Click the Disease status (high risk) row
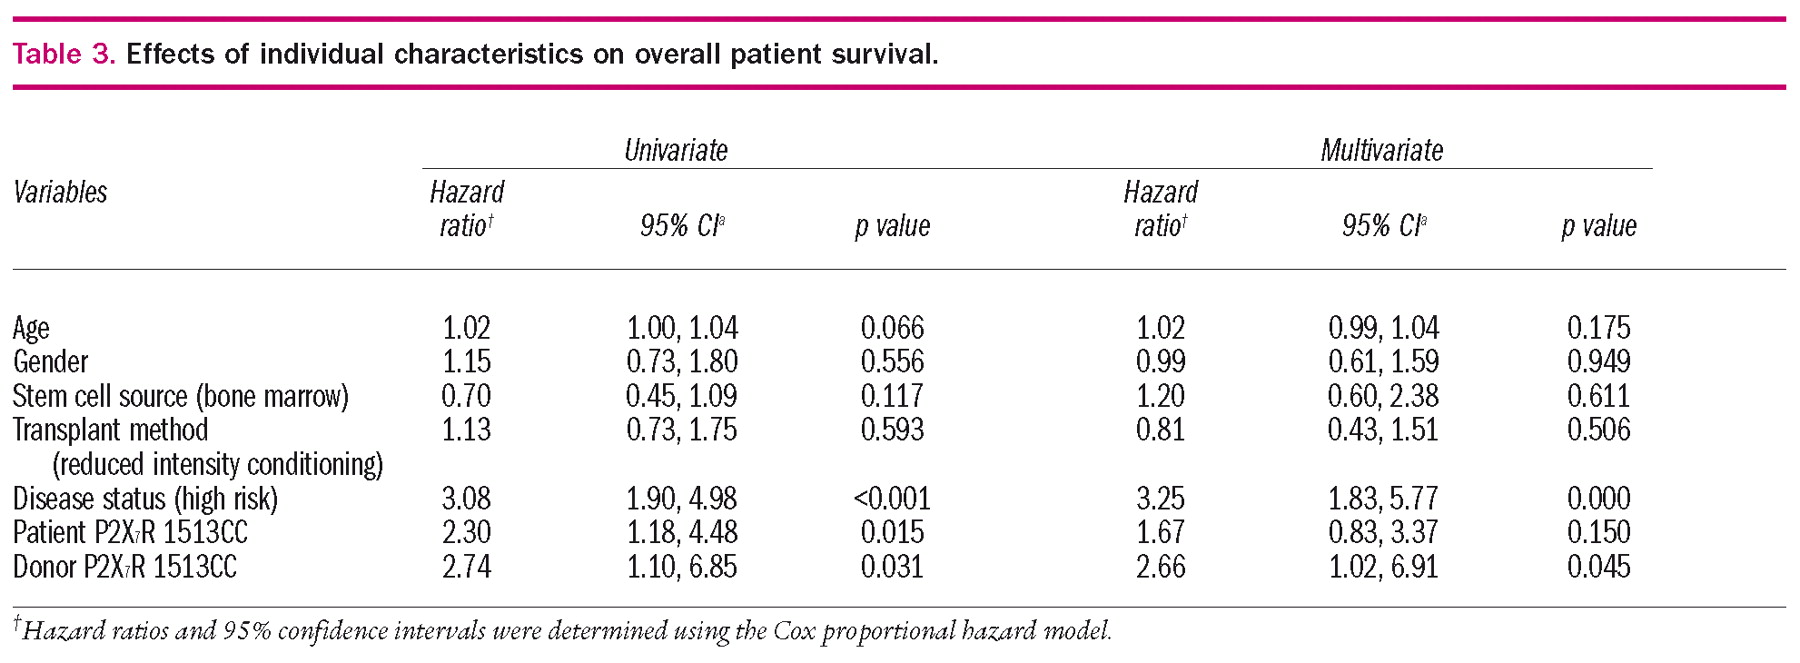Screen dimensions: 1800x663 point(145,498)
